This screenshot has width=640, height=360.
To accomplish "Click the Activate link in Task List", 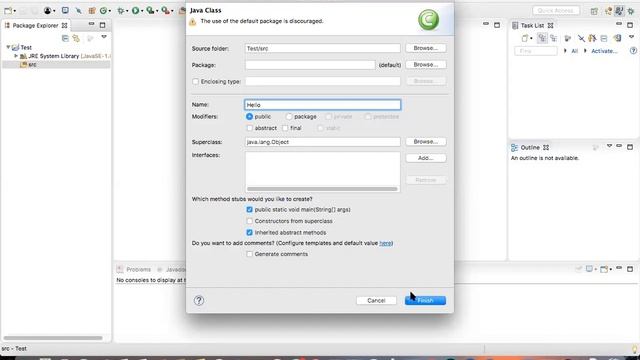I will tap(604, 51).
